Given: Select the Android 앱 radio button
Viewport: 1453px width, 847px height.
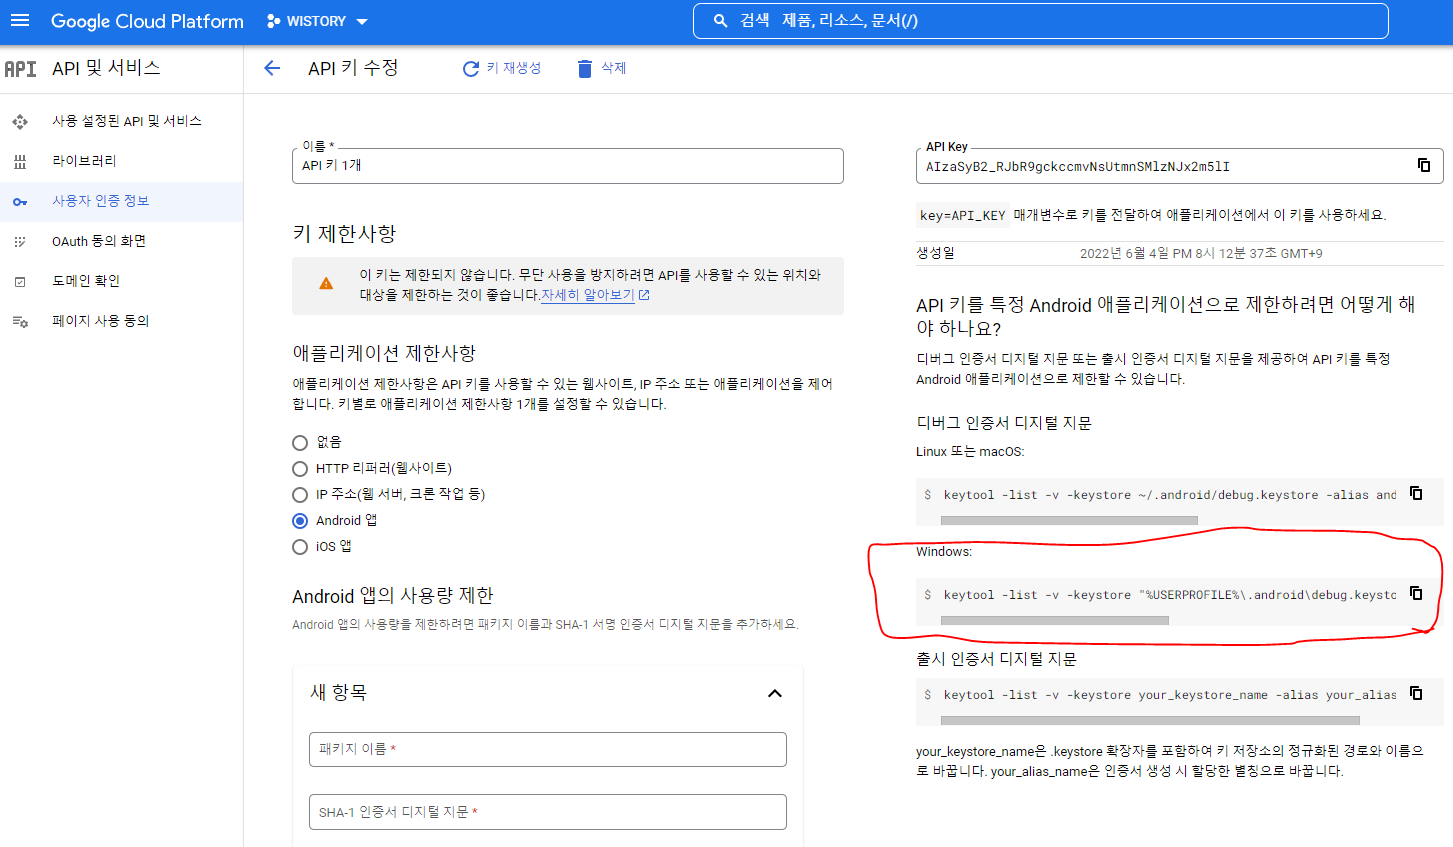Looking at the screenshot, I should (x=300, y=521).
